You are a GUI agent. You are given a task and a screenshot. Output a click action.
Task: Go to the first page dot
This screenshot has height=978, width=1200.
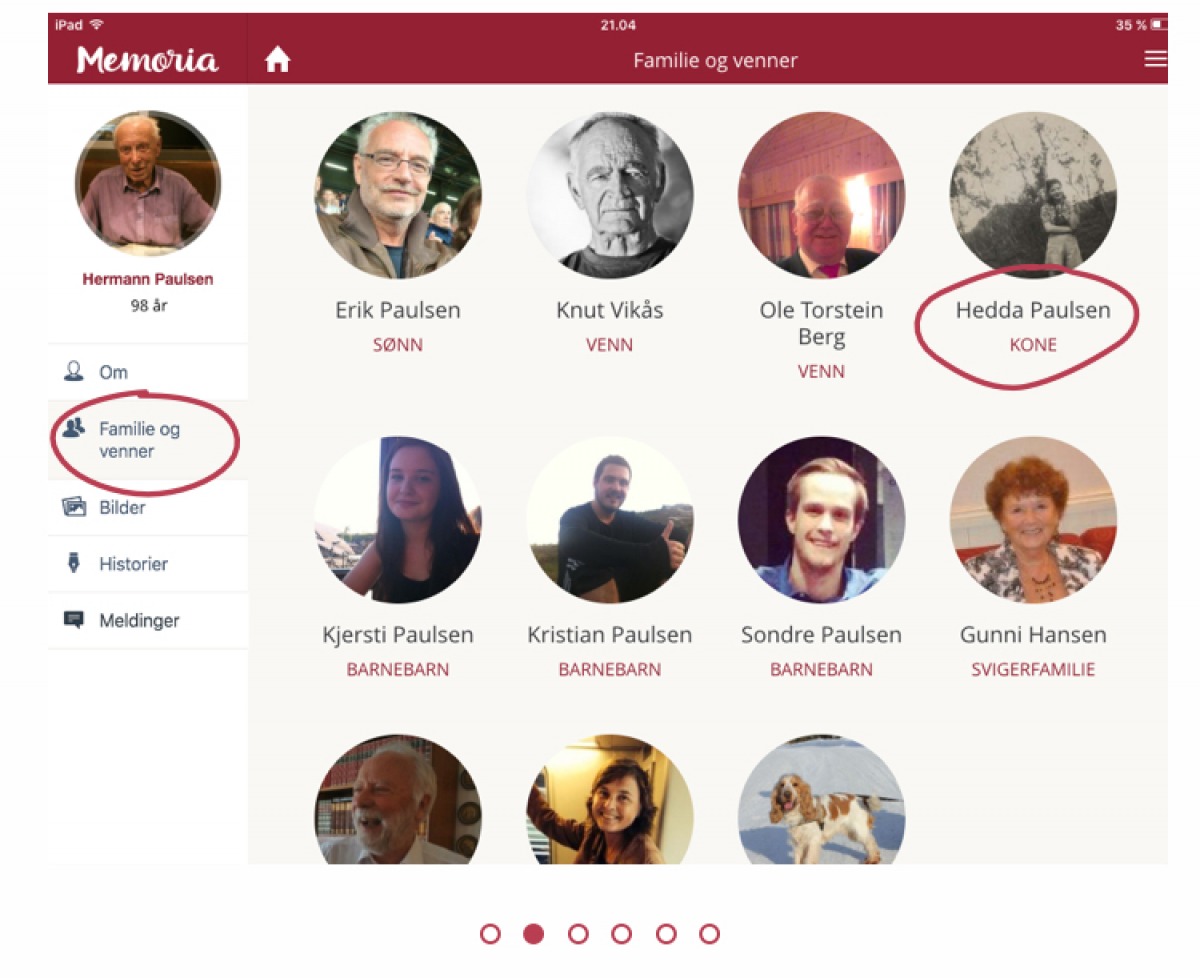(490, 934)
